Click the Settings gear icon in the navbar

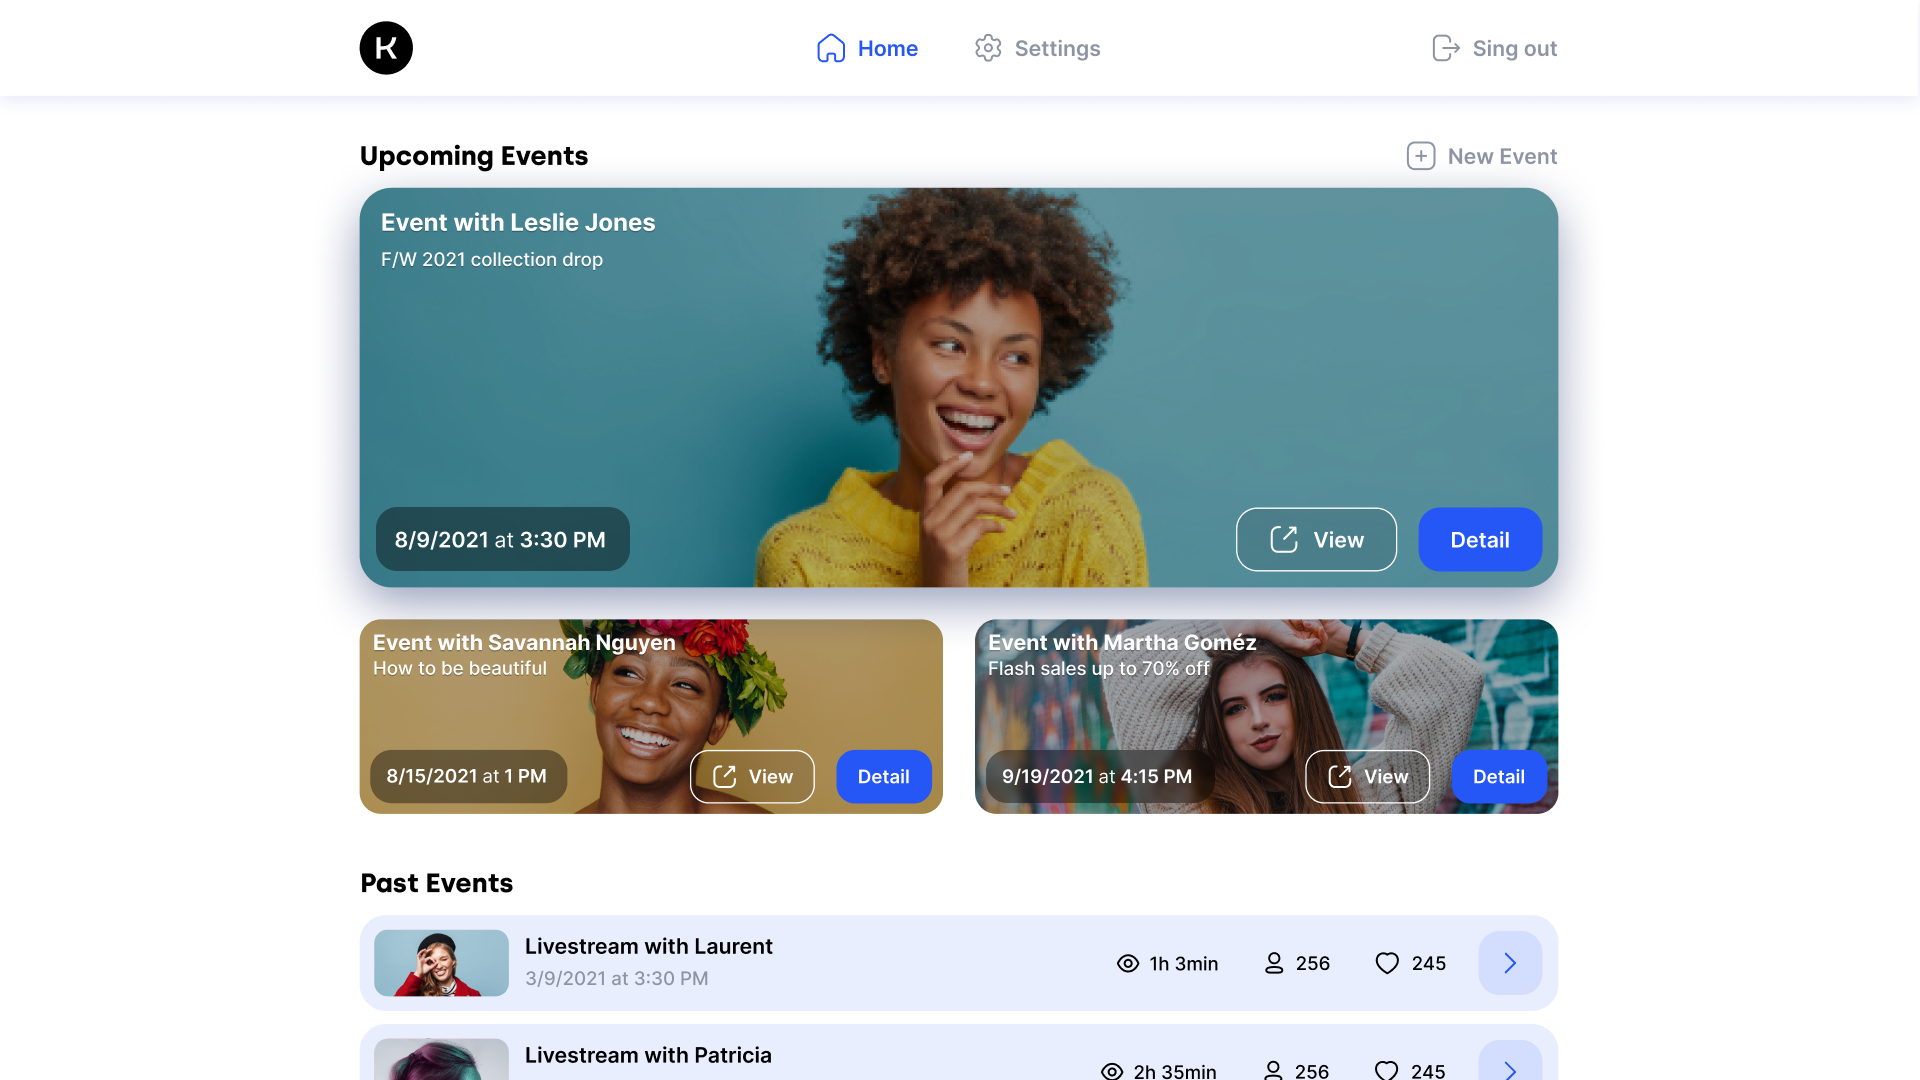[989, 47]
